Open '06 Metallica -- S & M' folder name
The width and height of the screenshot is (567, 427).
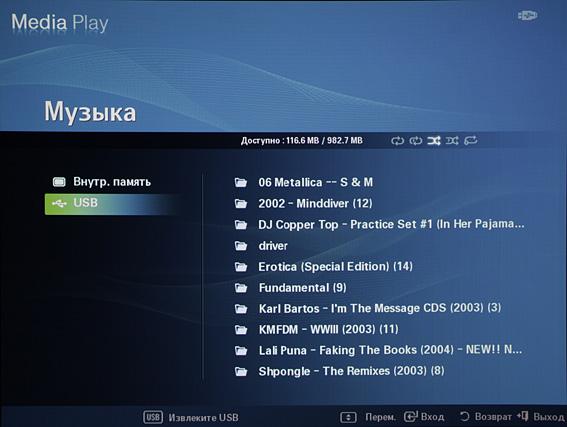point(315,182)
